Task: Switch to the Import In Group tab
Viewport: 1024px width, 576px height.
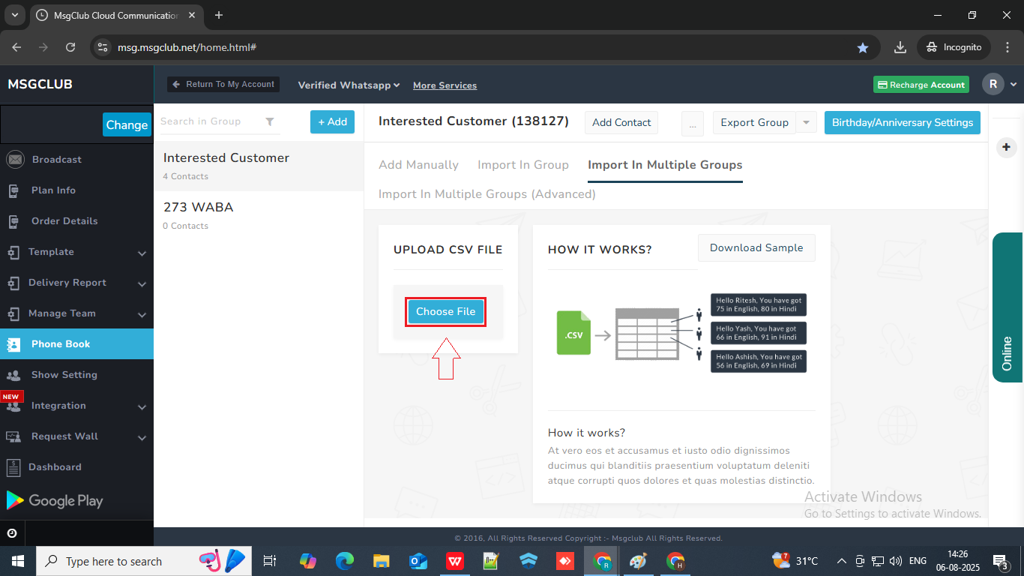Action: click(523, 165)
